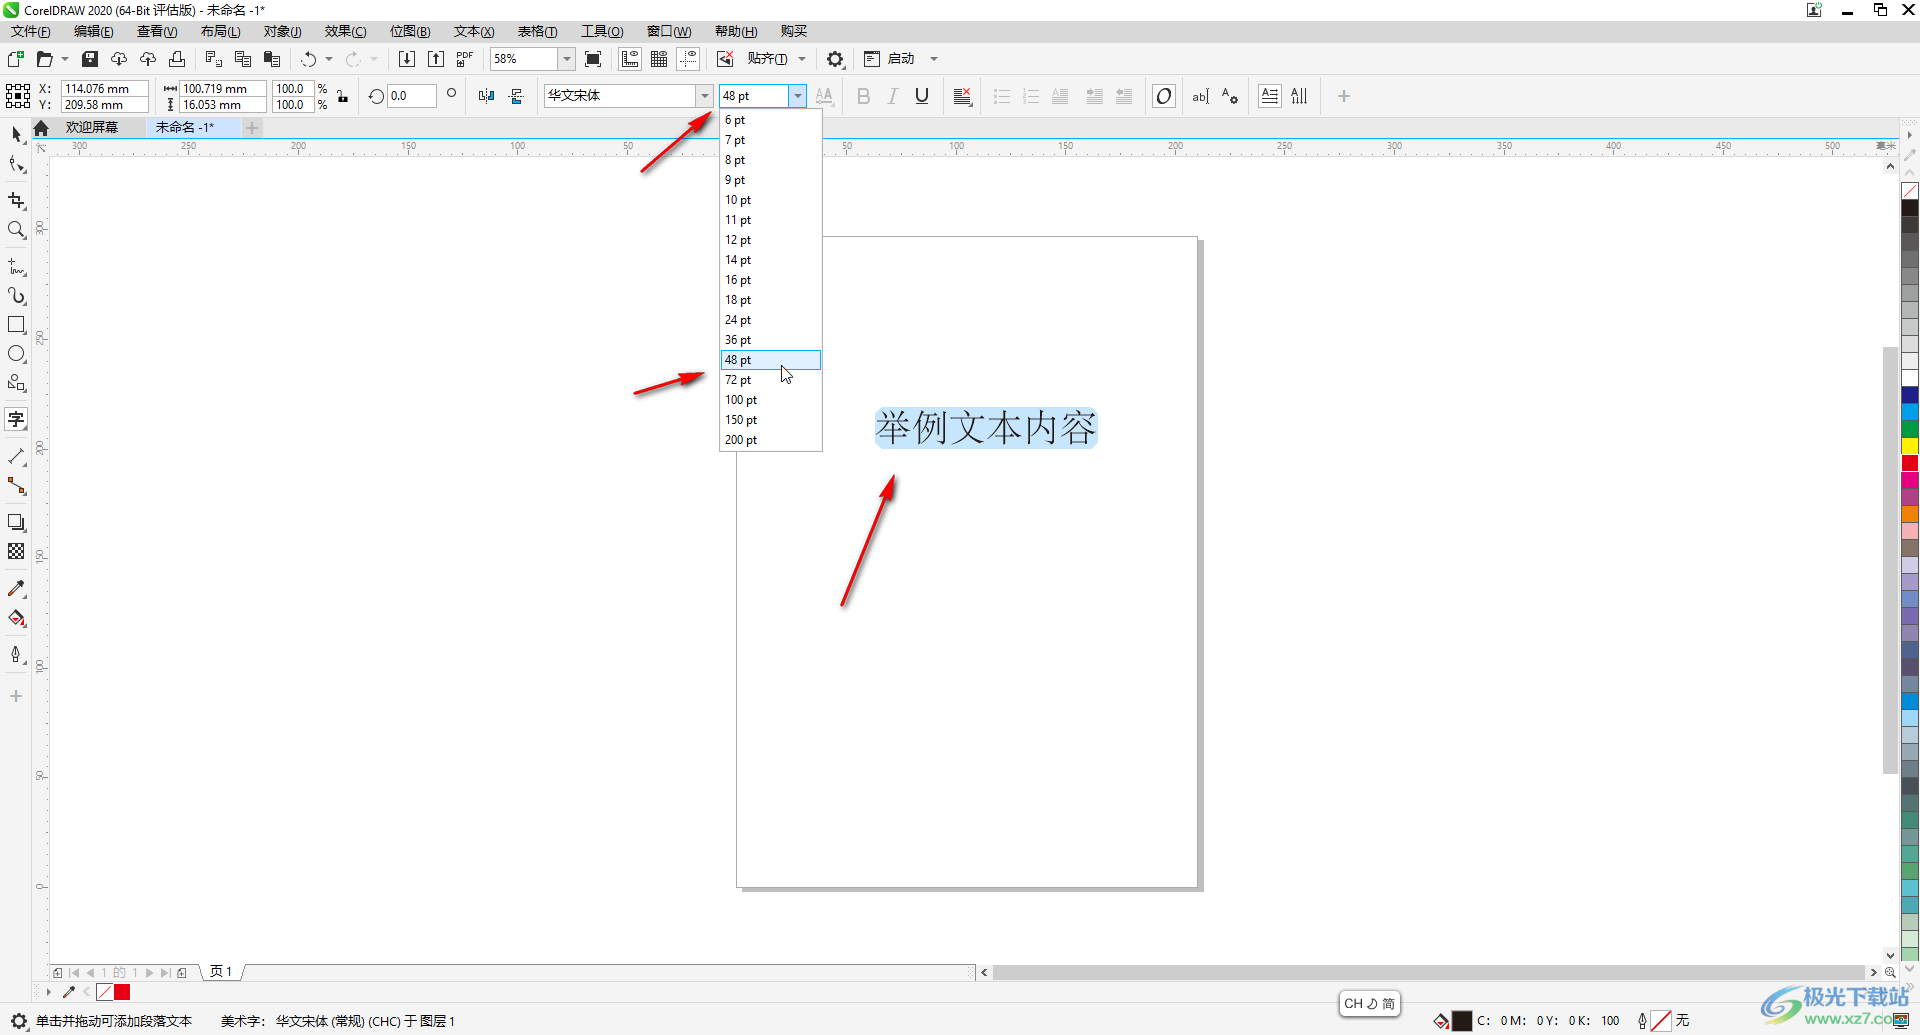Screen dimensions: 1920x1035
Task: Choose 24 pt from size list
Action: 770,320
